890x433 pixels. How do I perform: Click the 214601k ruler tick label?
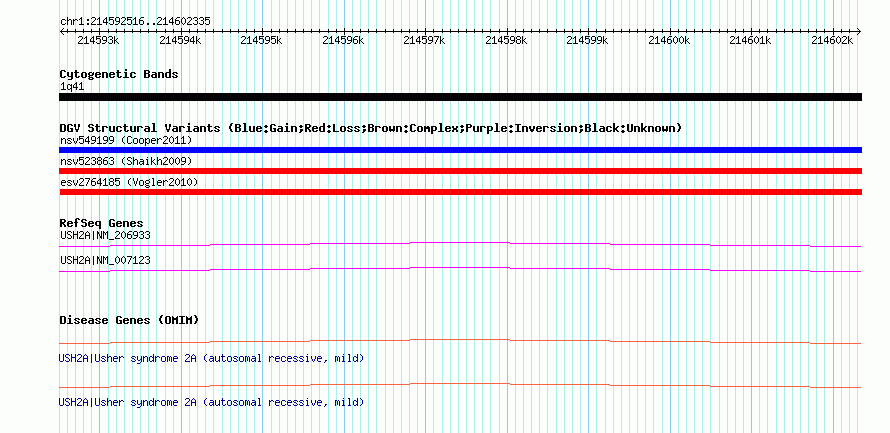point(750,40)
